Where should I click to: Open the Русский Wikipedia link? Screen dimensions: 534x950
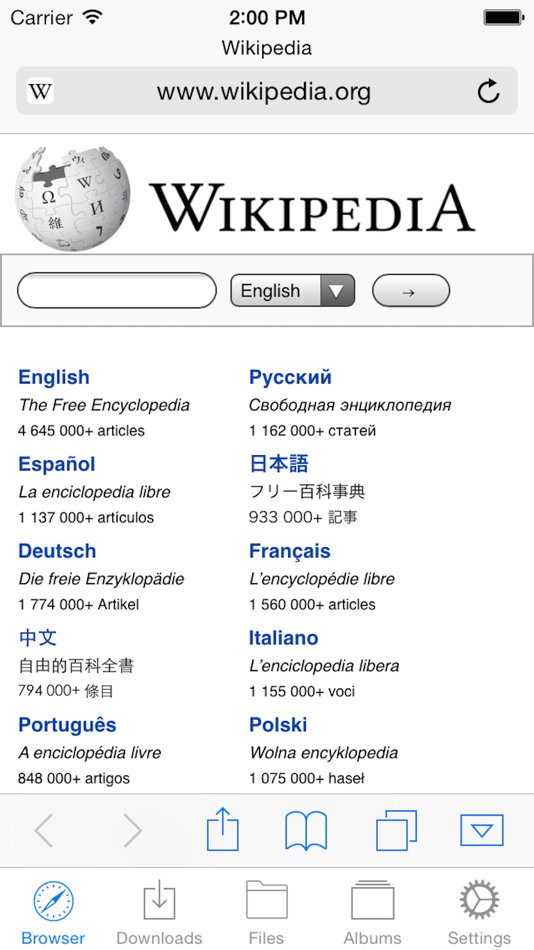[290, 377]
